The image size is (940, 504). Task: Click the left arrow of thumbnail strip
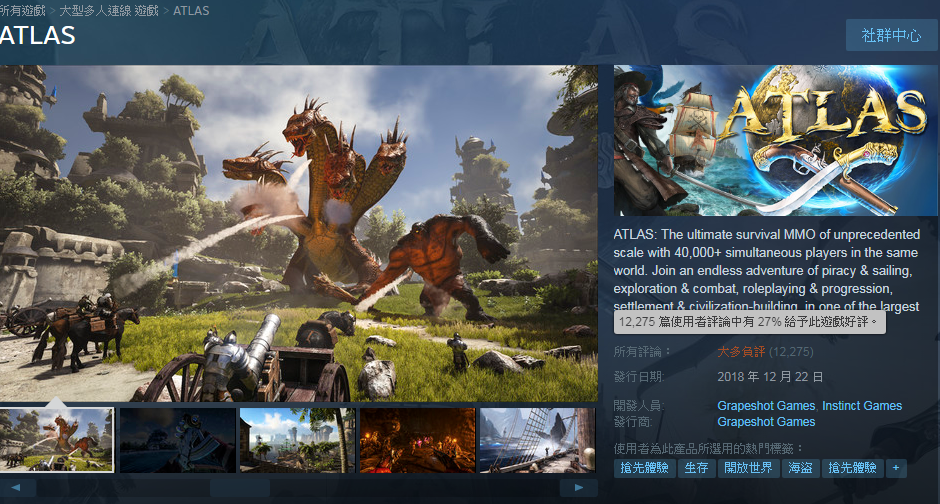[x=16, y=487]
